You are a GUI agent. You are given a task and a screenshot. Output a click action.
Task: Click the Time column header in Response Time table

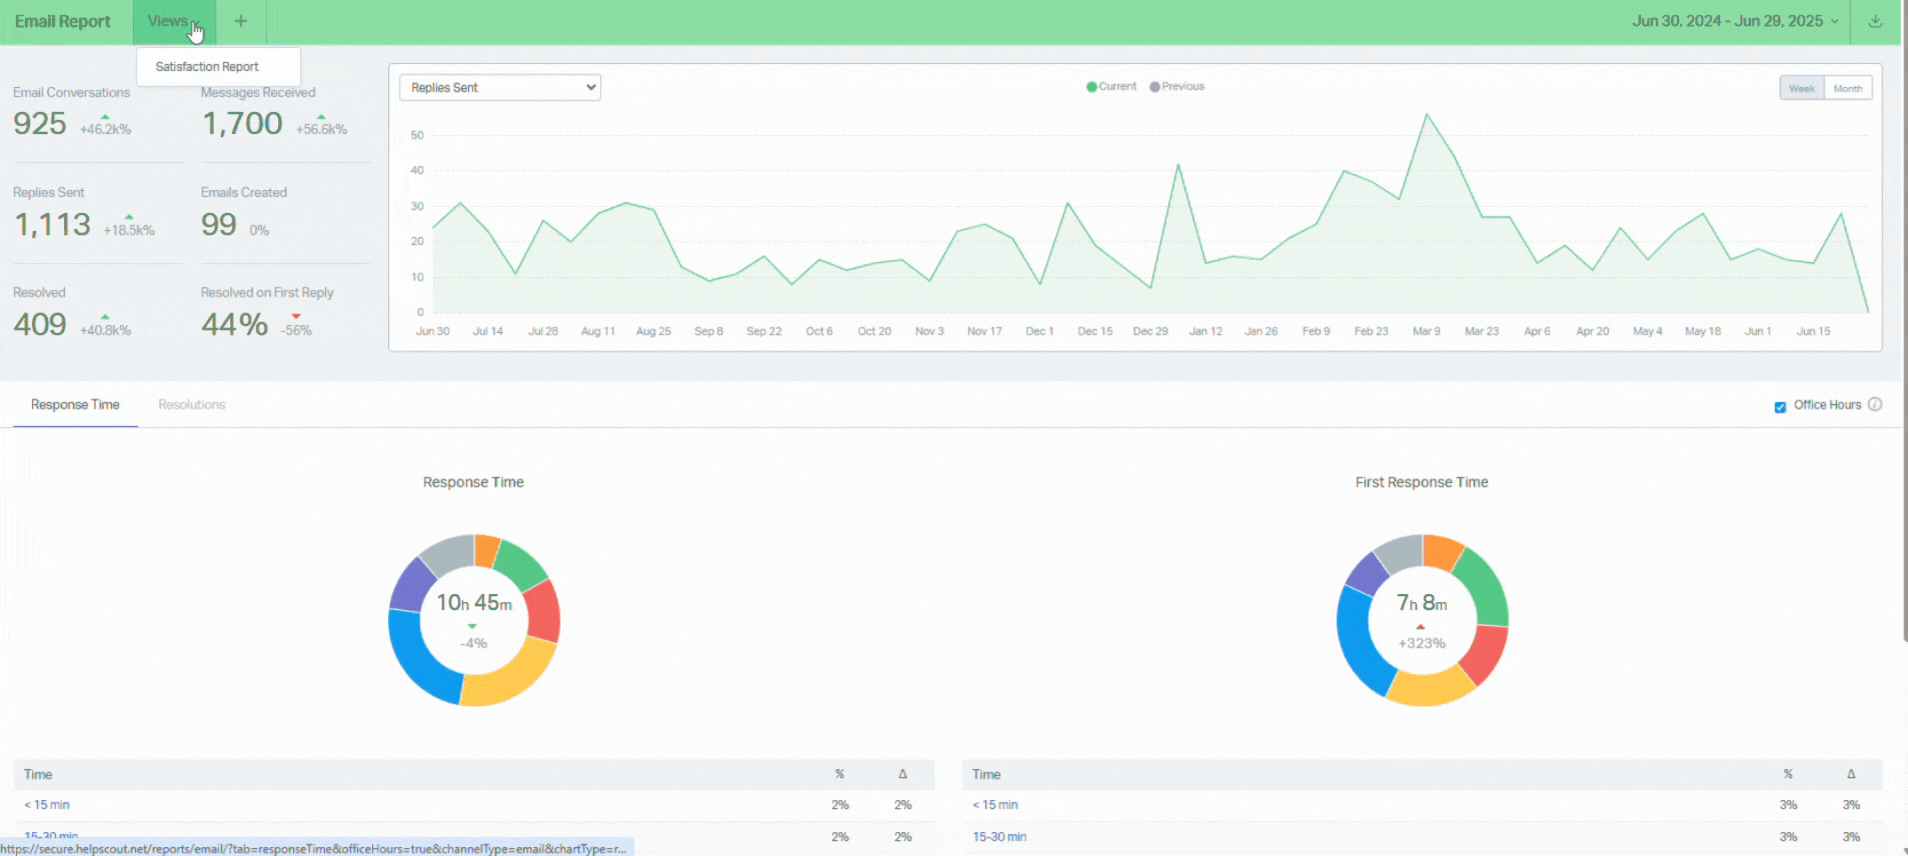point(38,775)
